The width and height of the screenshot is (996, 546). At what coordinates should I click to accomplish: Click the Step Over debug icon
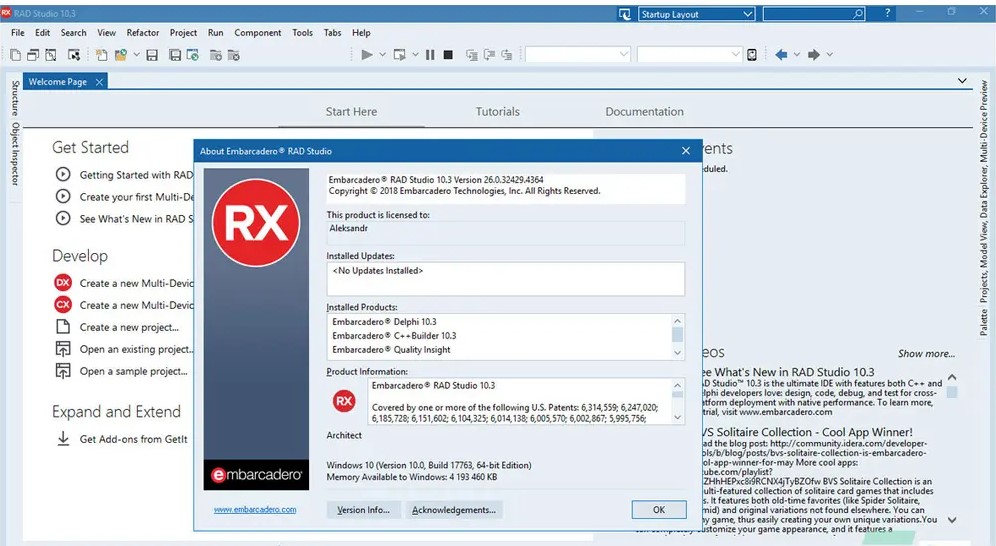click(x=489, y=55)
